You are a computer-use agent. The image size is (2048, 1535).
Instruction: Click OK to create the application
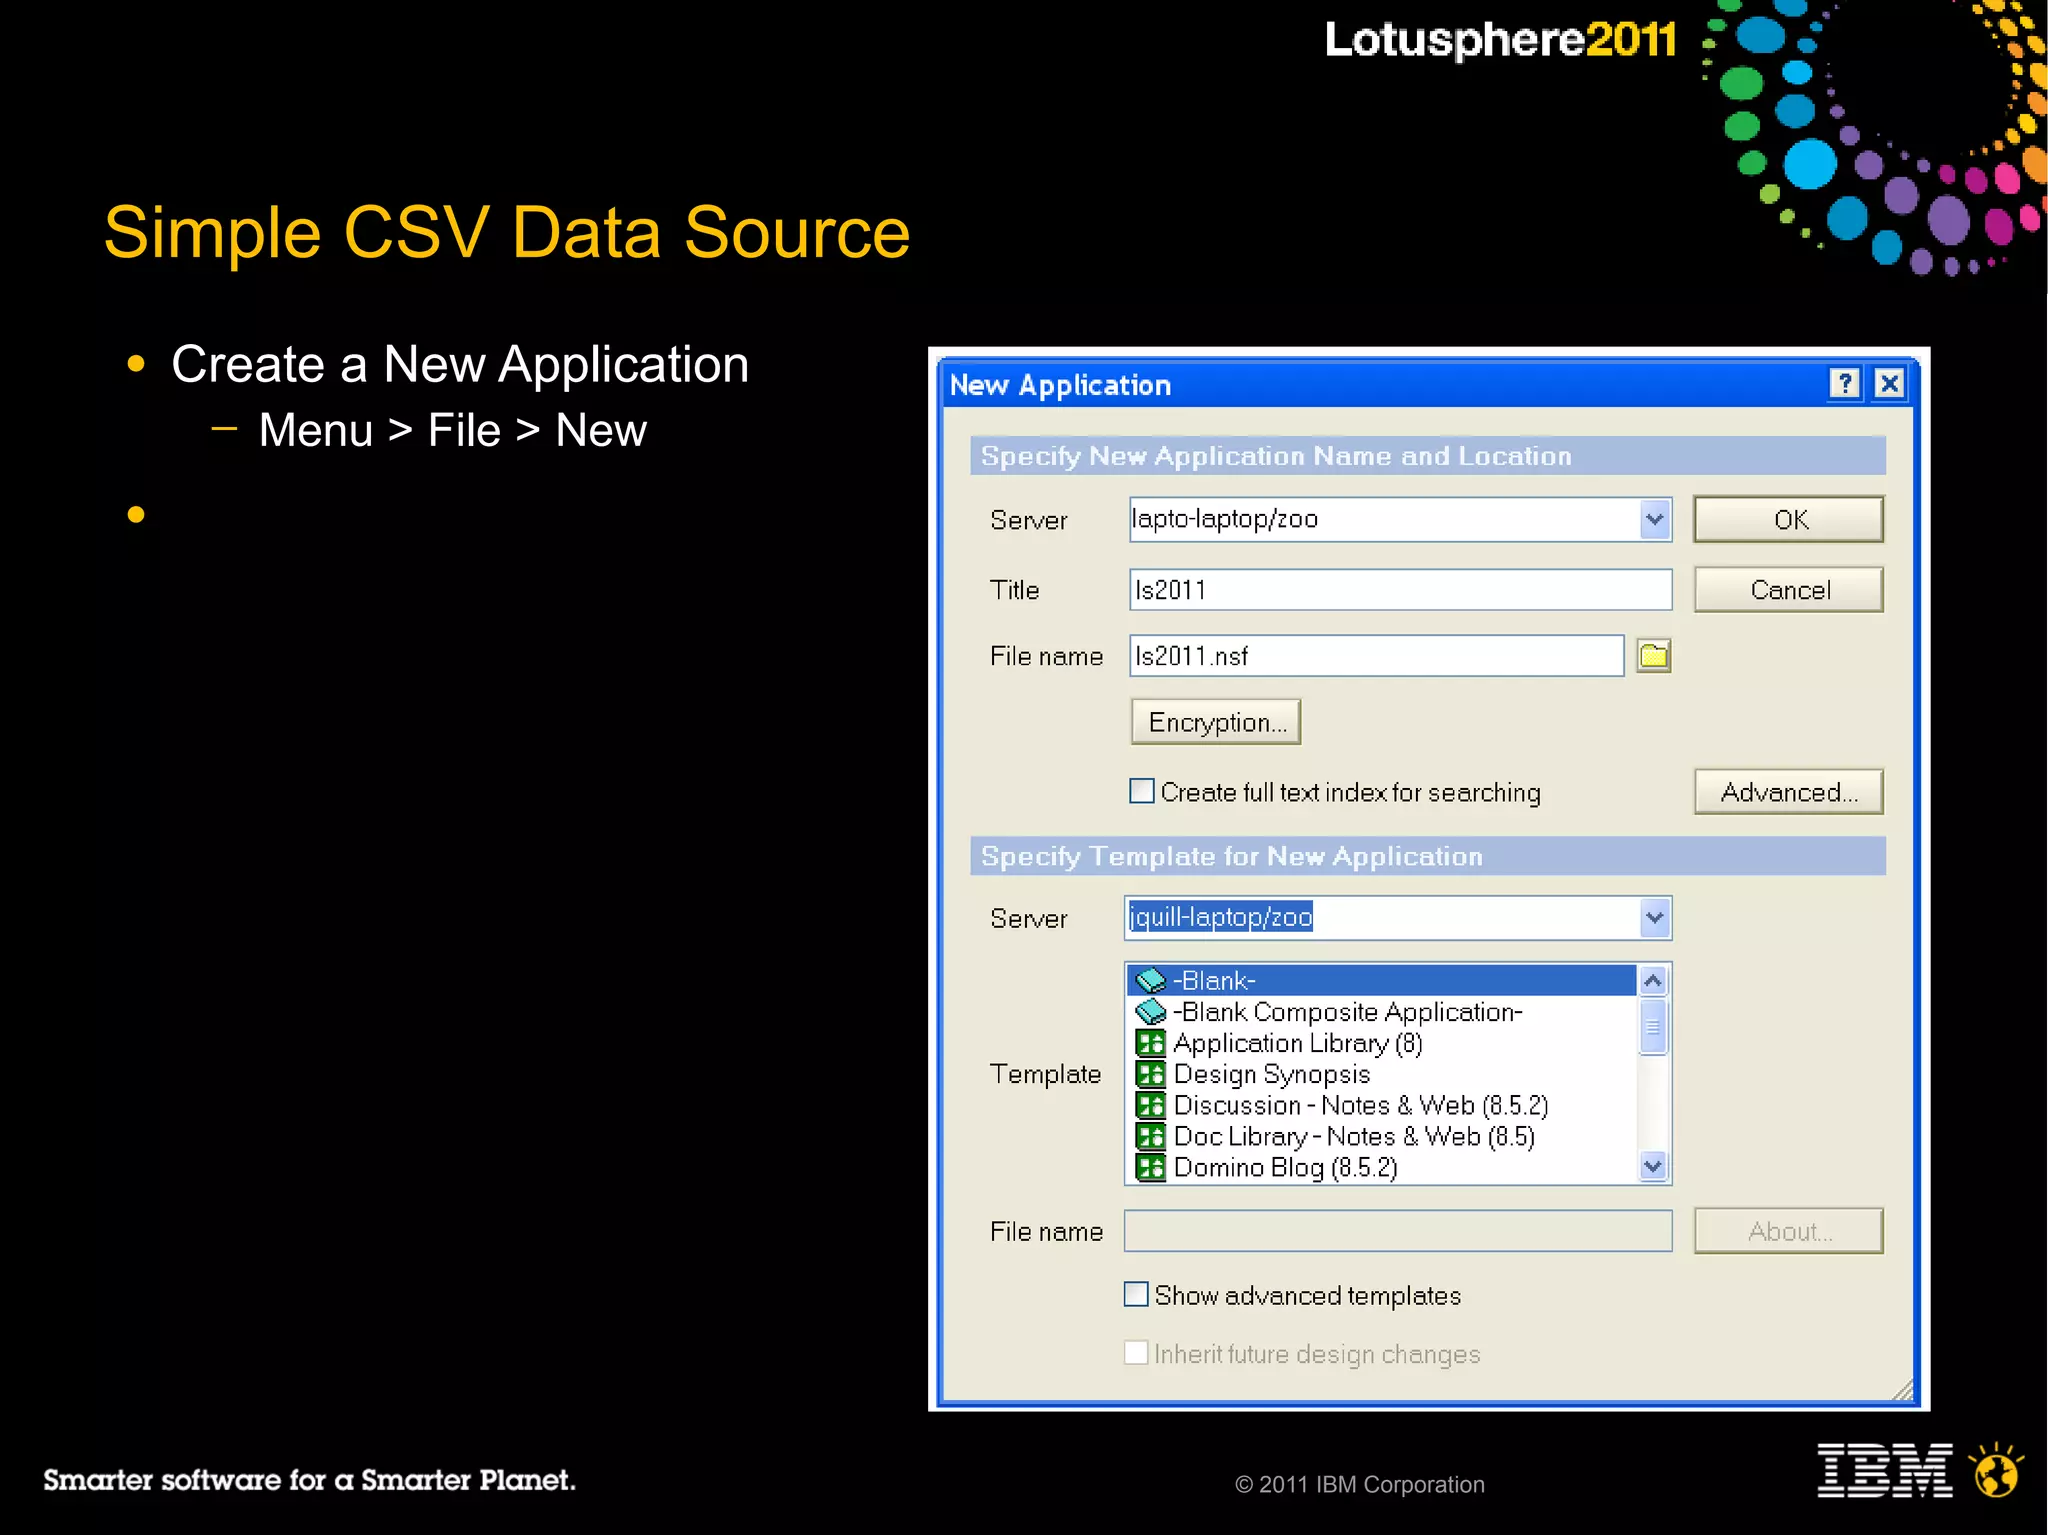[x=1788, y=519]
